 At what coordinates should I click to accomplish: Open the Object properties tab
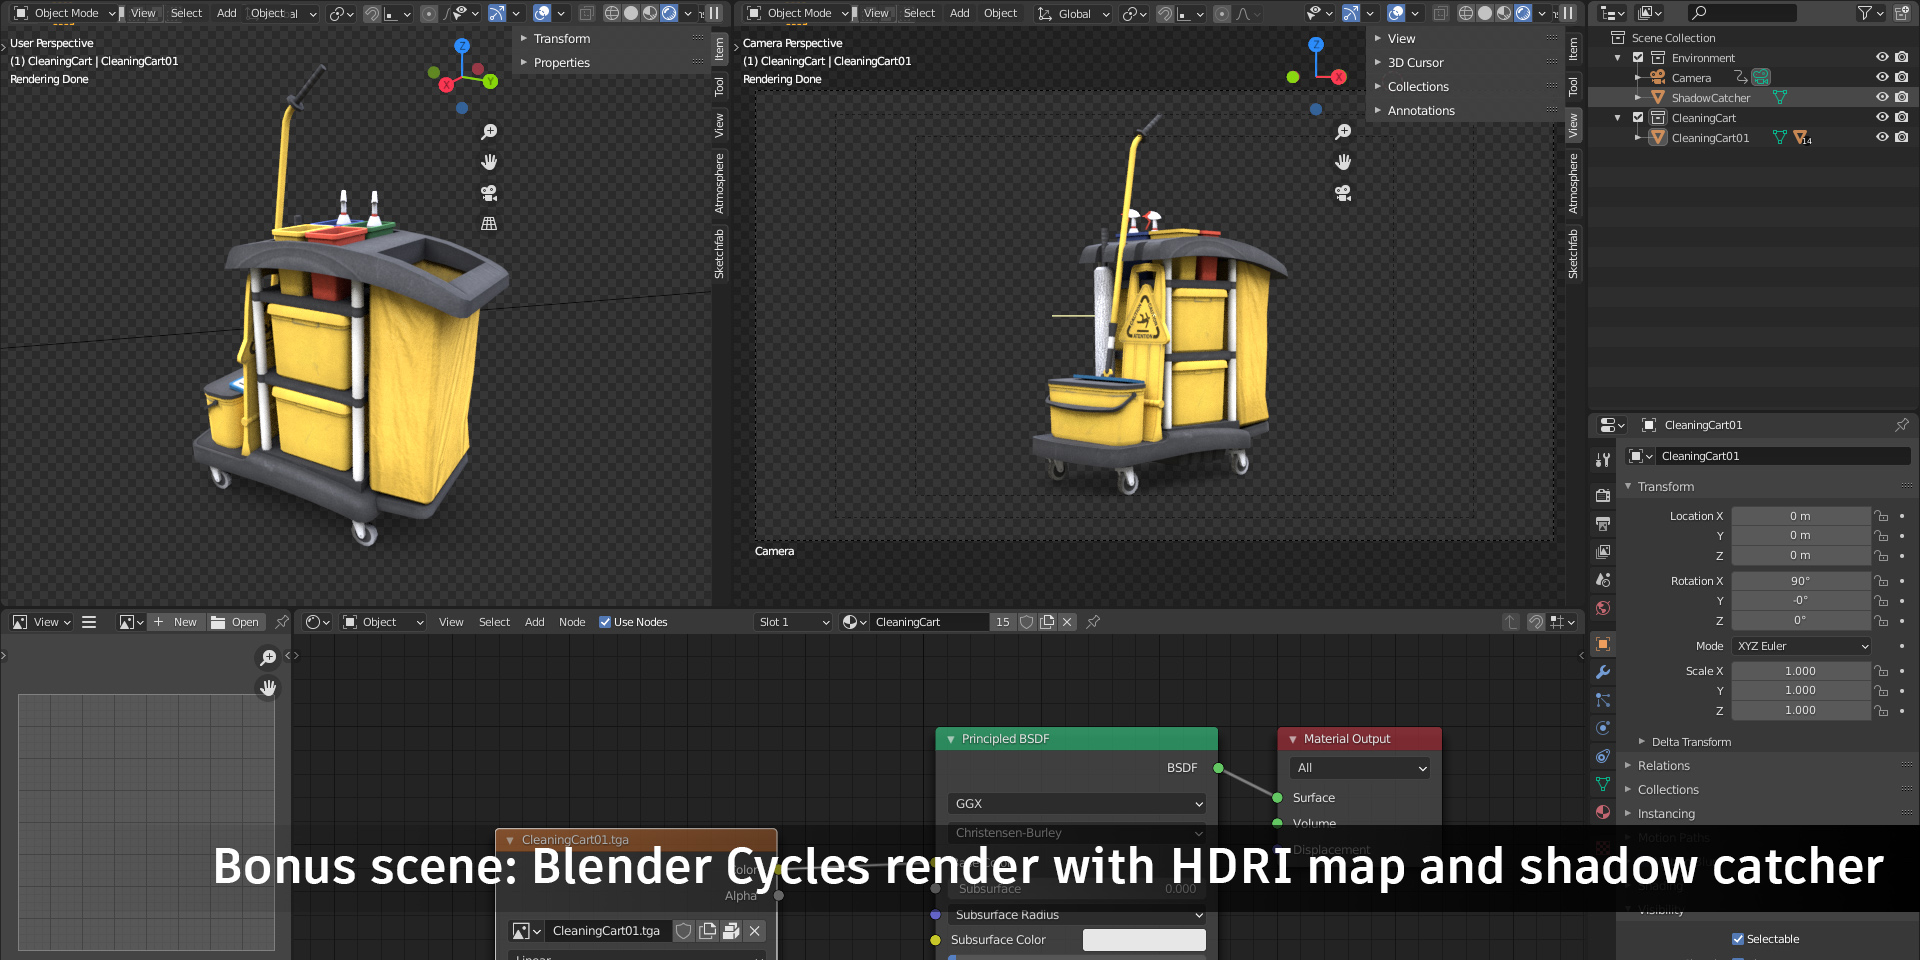(x=1603, y=644)
